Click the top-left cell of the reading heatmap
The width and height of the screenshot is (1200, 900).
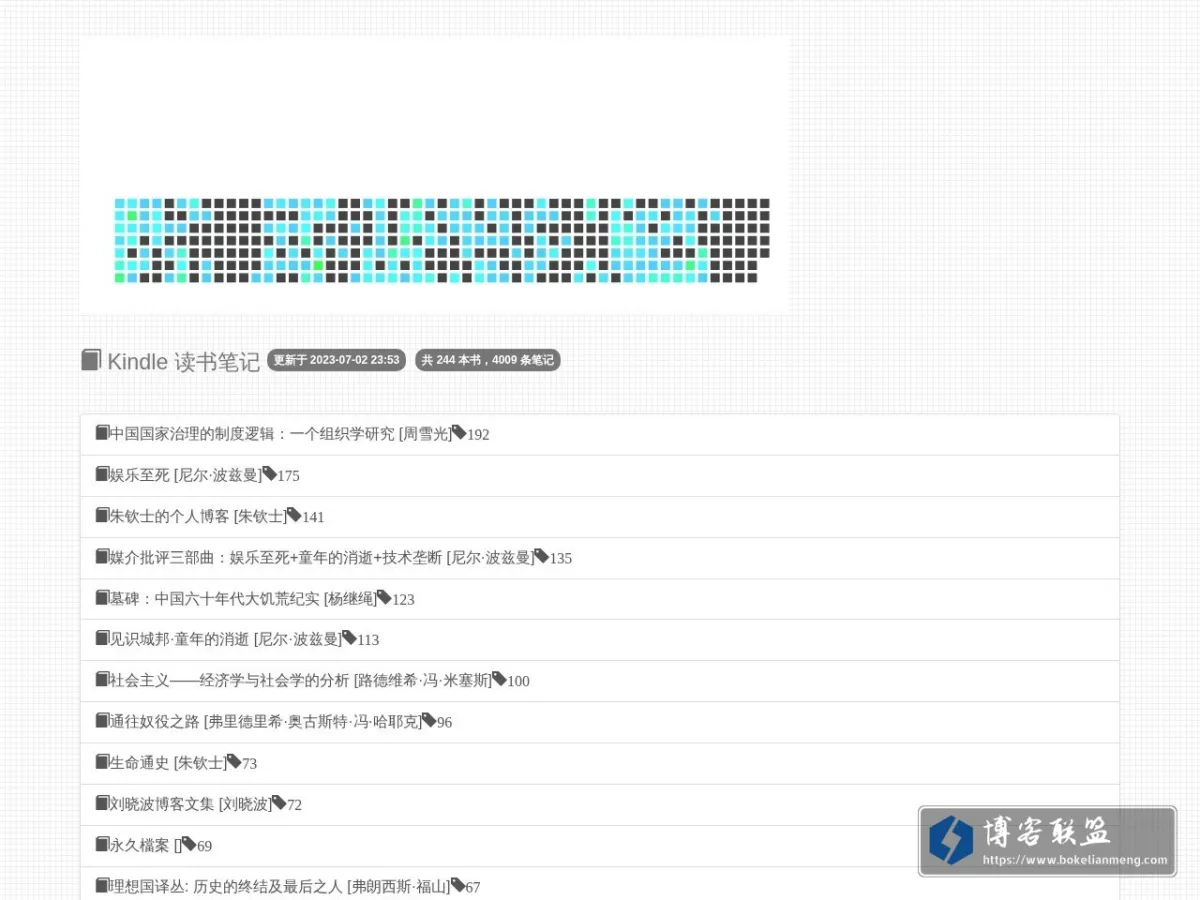click(120, 203)
